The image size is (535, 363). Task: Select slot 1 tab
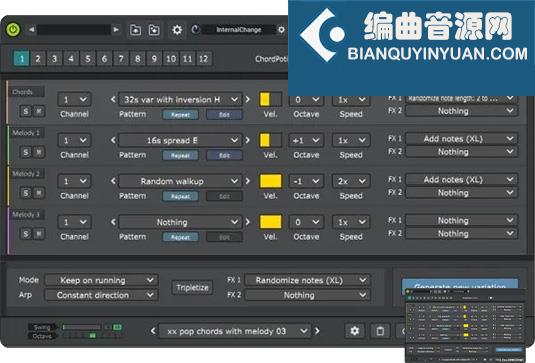point(21,59)
